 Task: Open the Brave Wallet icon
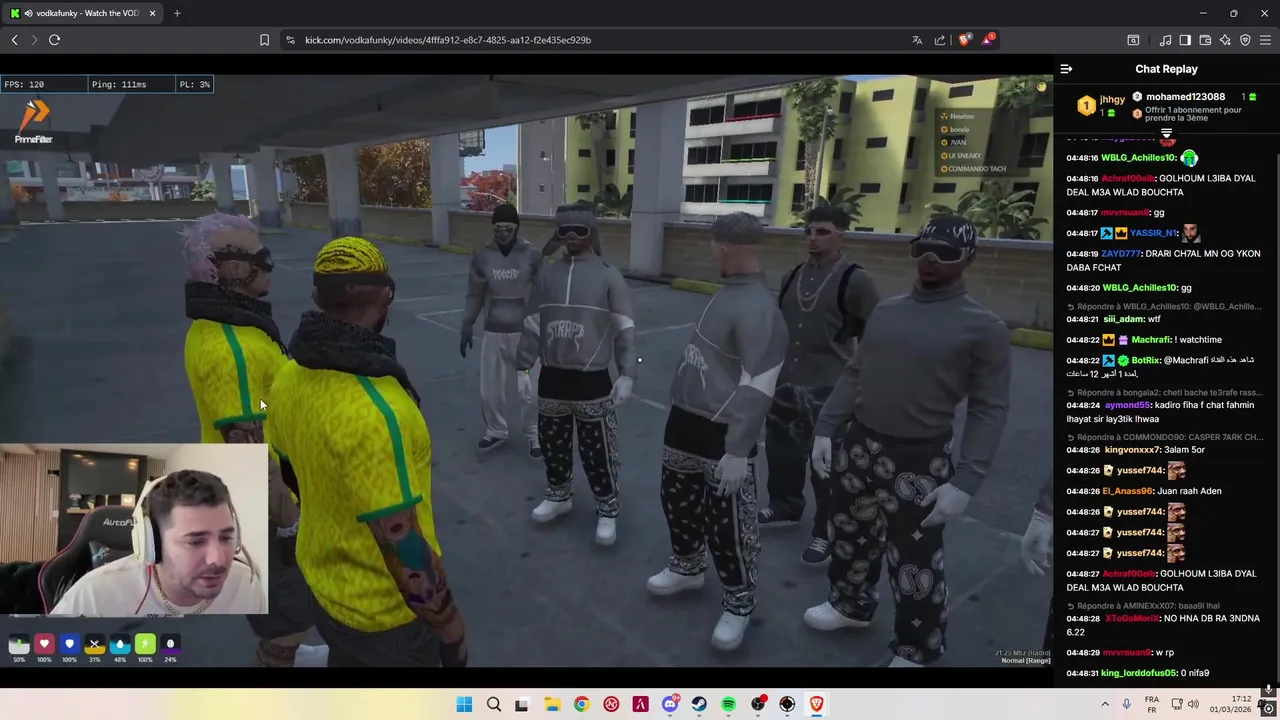(1205, 40)
